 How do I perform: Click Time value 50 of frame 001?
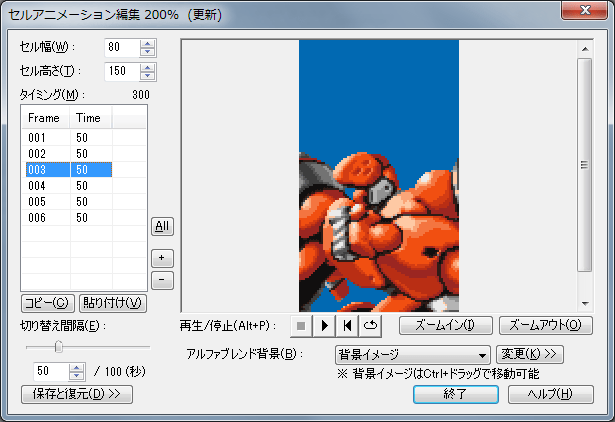click(82, 138)
